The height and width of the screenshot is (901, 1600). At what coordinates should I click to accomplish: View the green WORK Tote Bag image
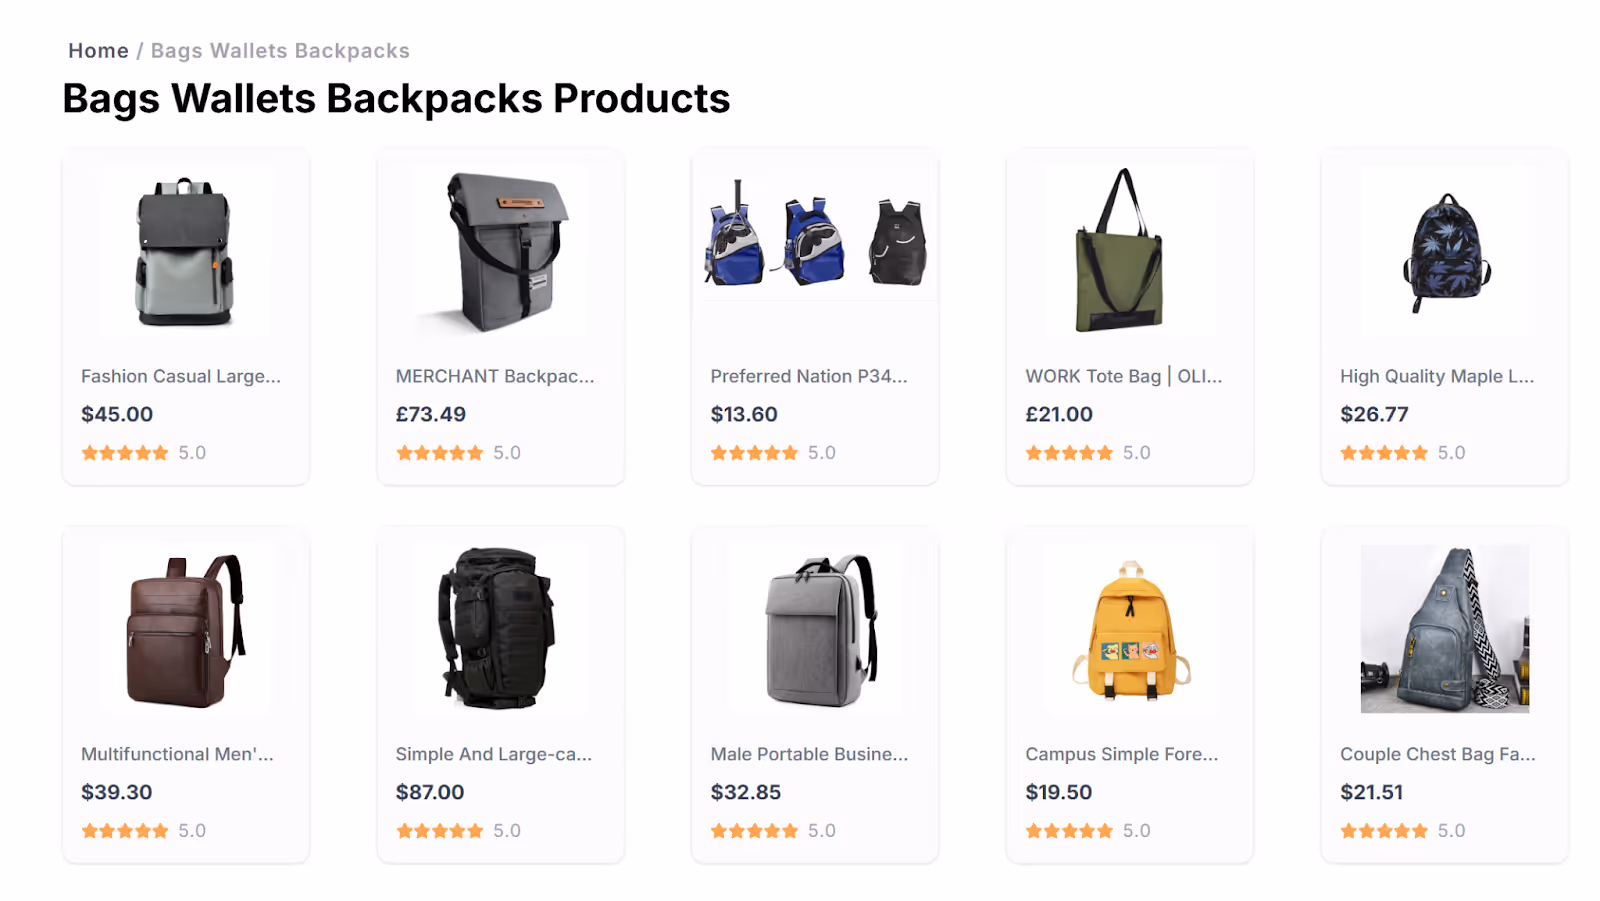tap(1130, 252)
